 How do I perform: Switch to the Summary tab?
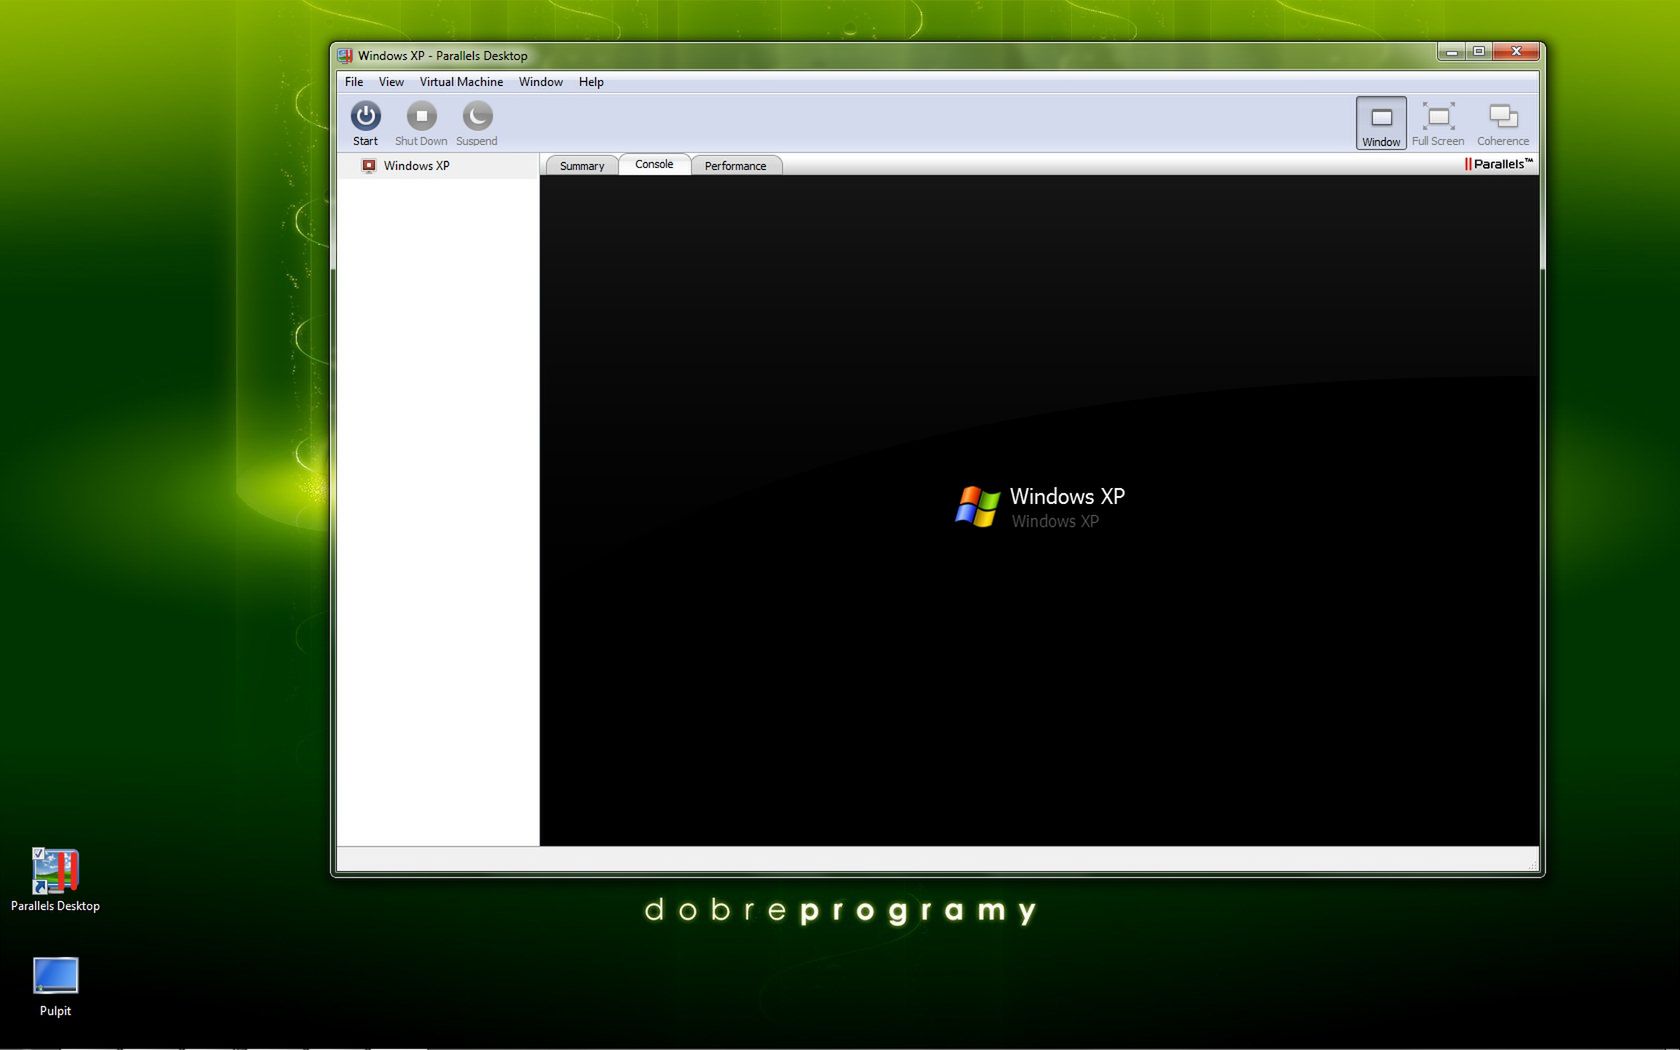tap(581, 166)
